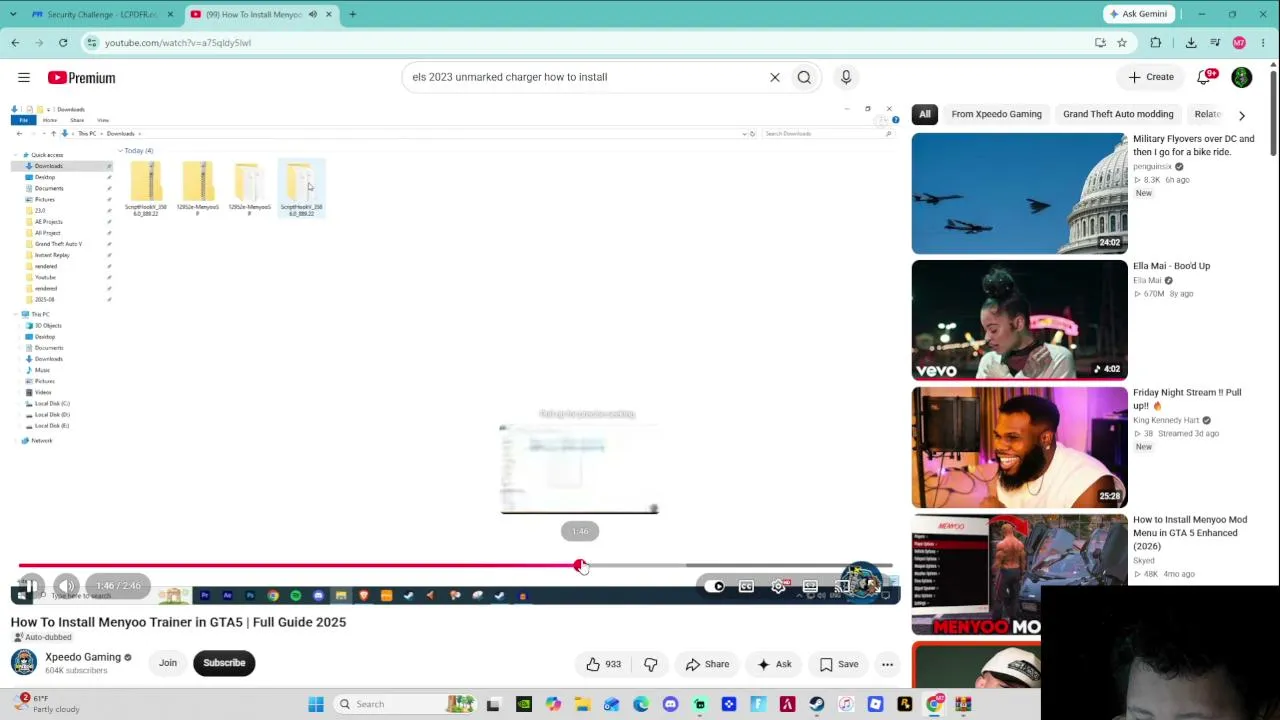Image resolution: width=1280 pixels, height=720 pixels.
Task: Open more actions ellipsis below video
Action: pyautogui.click(x=887, y=664)
